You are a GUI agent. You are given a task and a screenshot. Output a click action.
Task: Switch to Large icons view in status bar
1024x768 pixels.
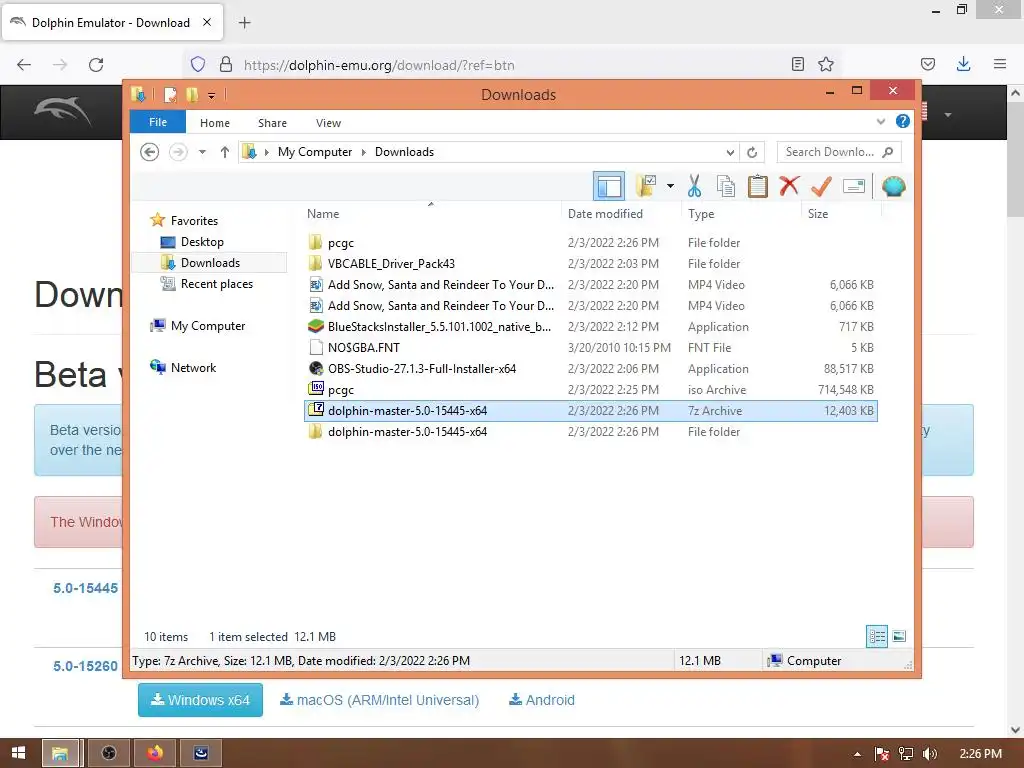click(x=899, y=636)
